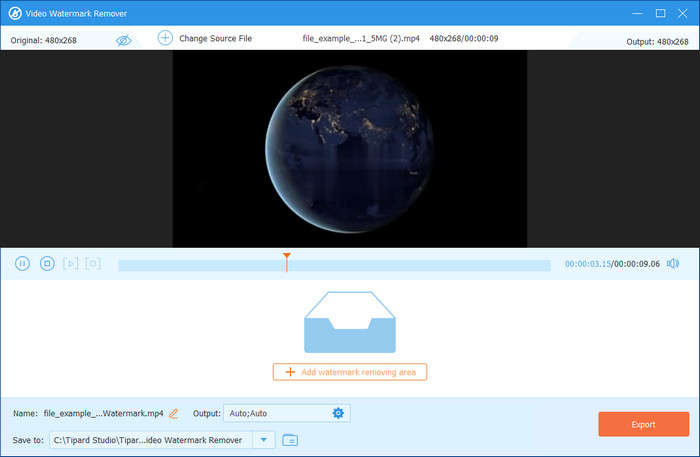Click the blue timeline progress bar
The width and height of the screenshot is (700, 457).
[x=334, y=265]
